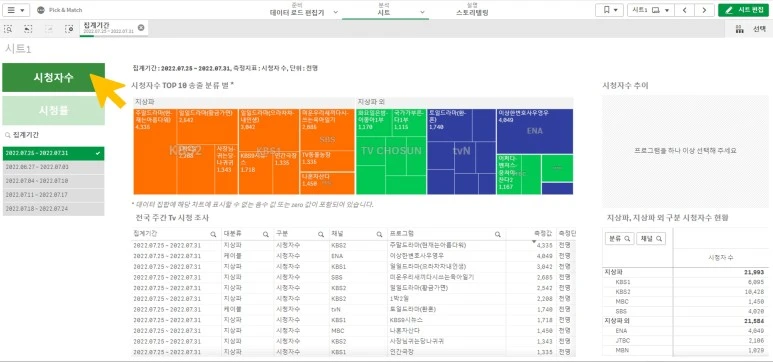This screenshot has height=362, width=773.
Task: Click the green TV CHOSUN treemap block
Action: pyautogui.click(x=391, y=150)
